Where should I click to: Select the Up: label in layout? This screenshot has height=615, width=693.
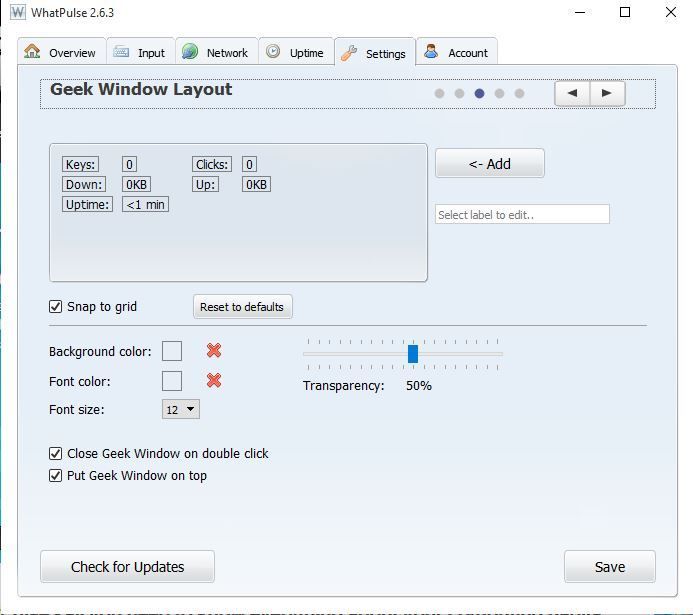pos(205,184)
